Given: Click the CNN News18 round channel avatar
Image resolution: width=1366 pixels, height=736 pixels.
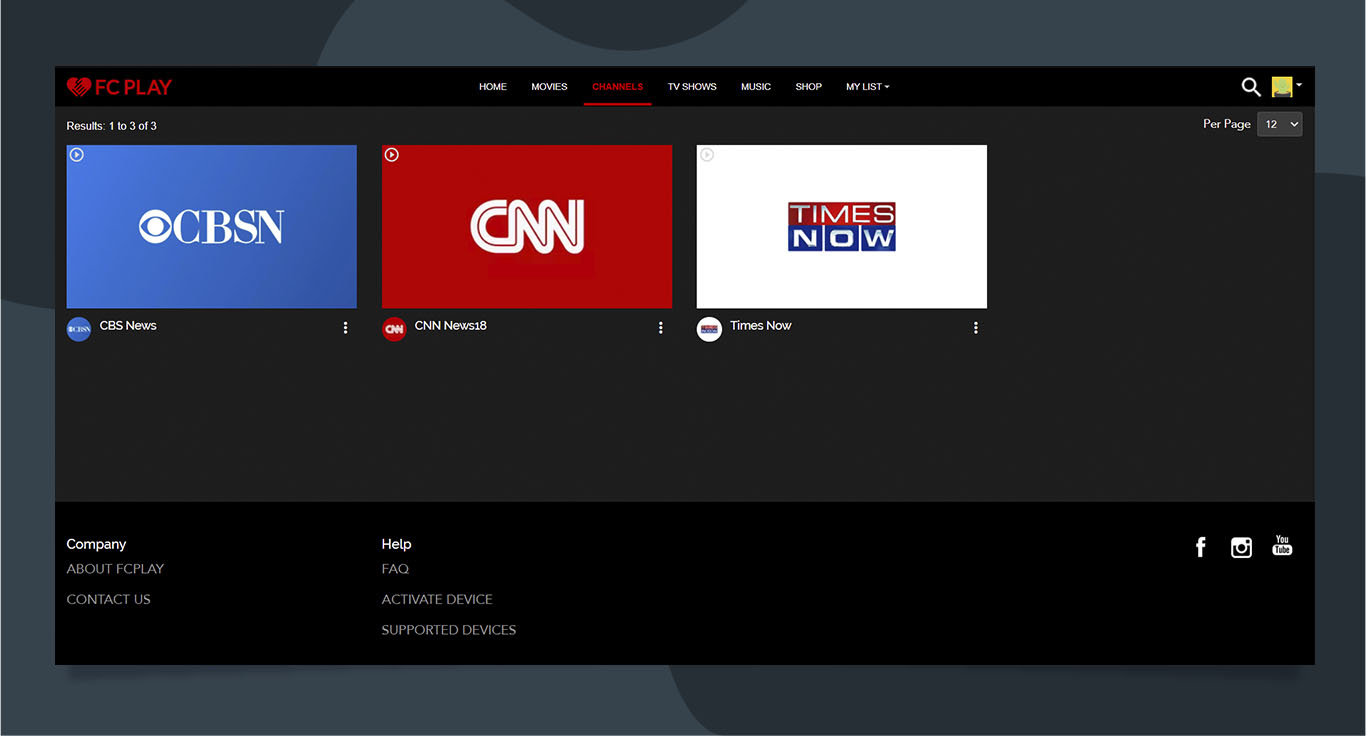Looking at the screenshot, I should (x=394, y=329).
